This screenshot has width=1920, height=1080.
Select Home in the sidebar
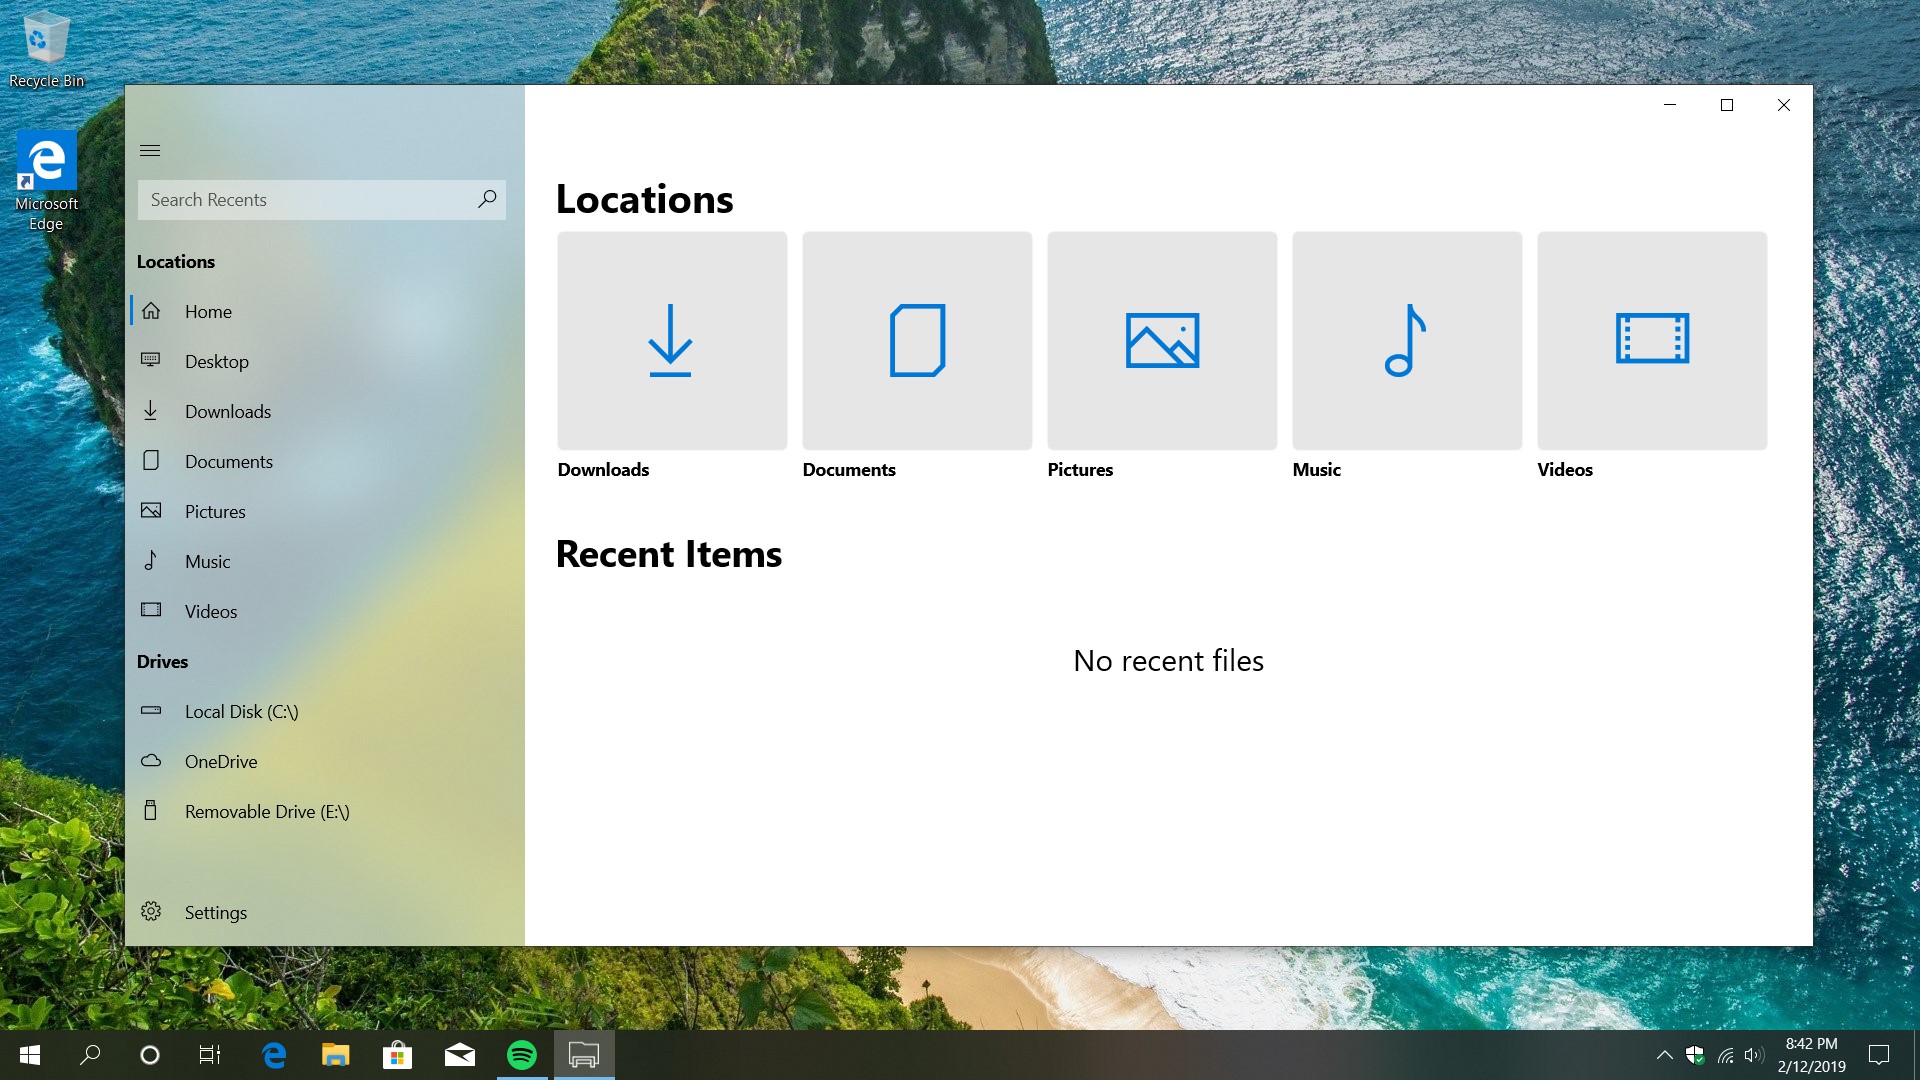(x=208, y=312)
